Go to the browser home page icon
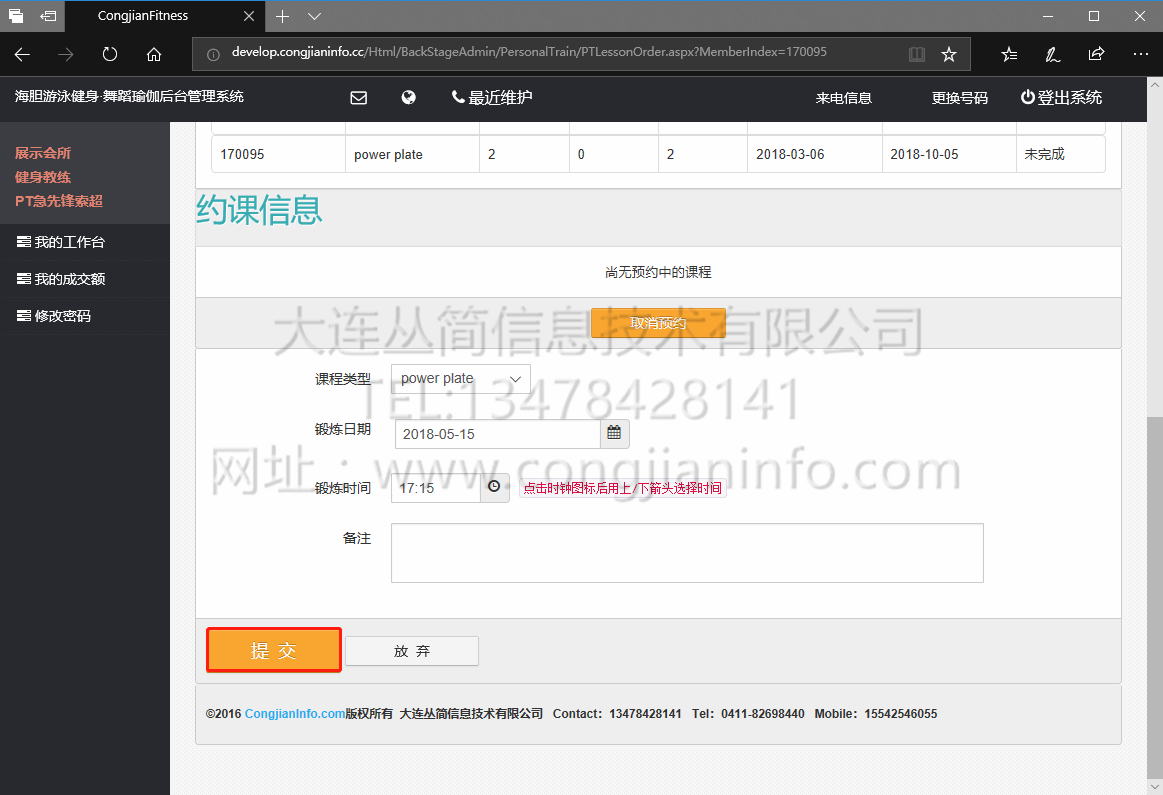 pos(154,54)
